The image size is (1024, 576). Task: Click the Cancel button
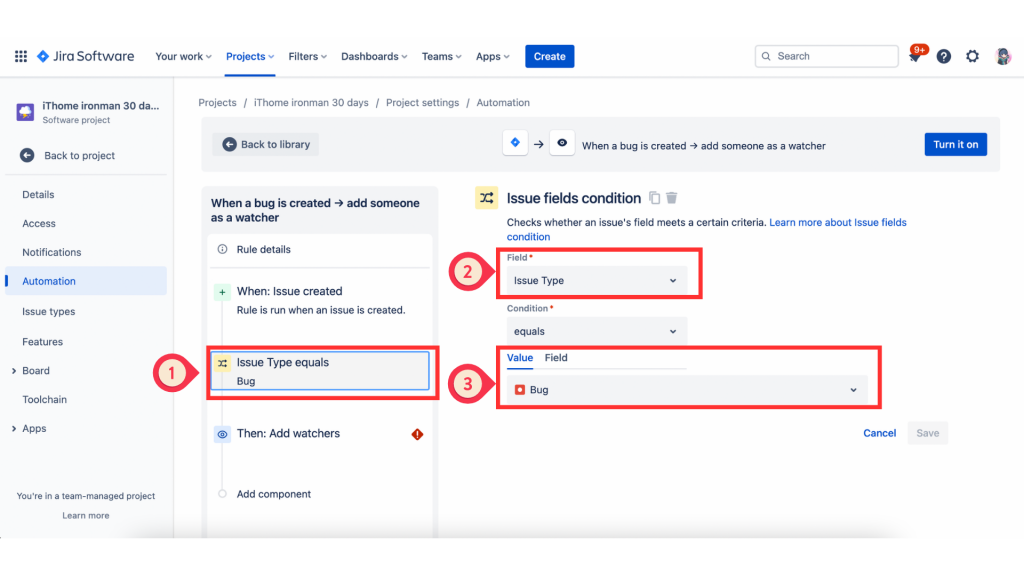[879, 433]
